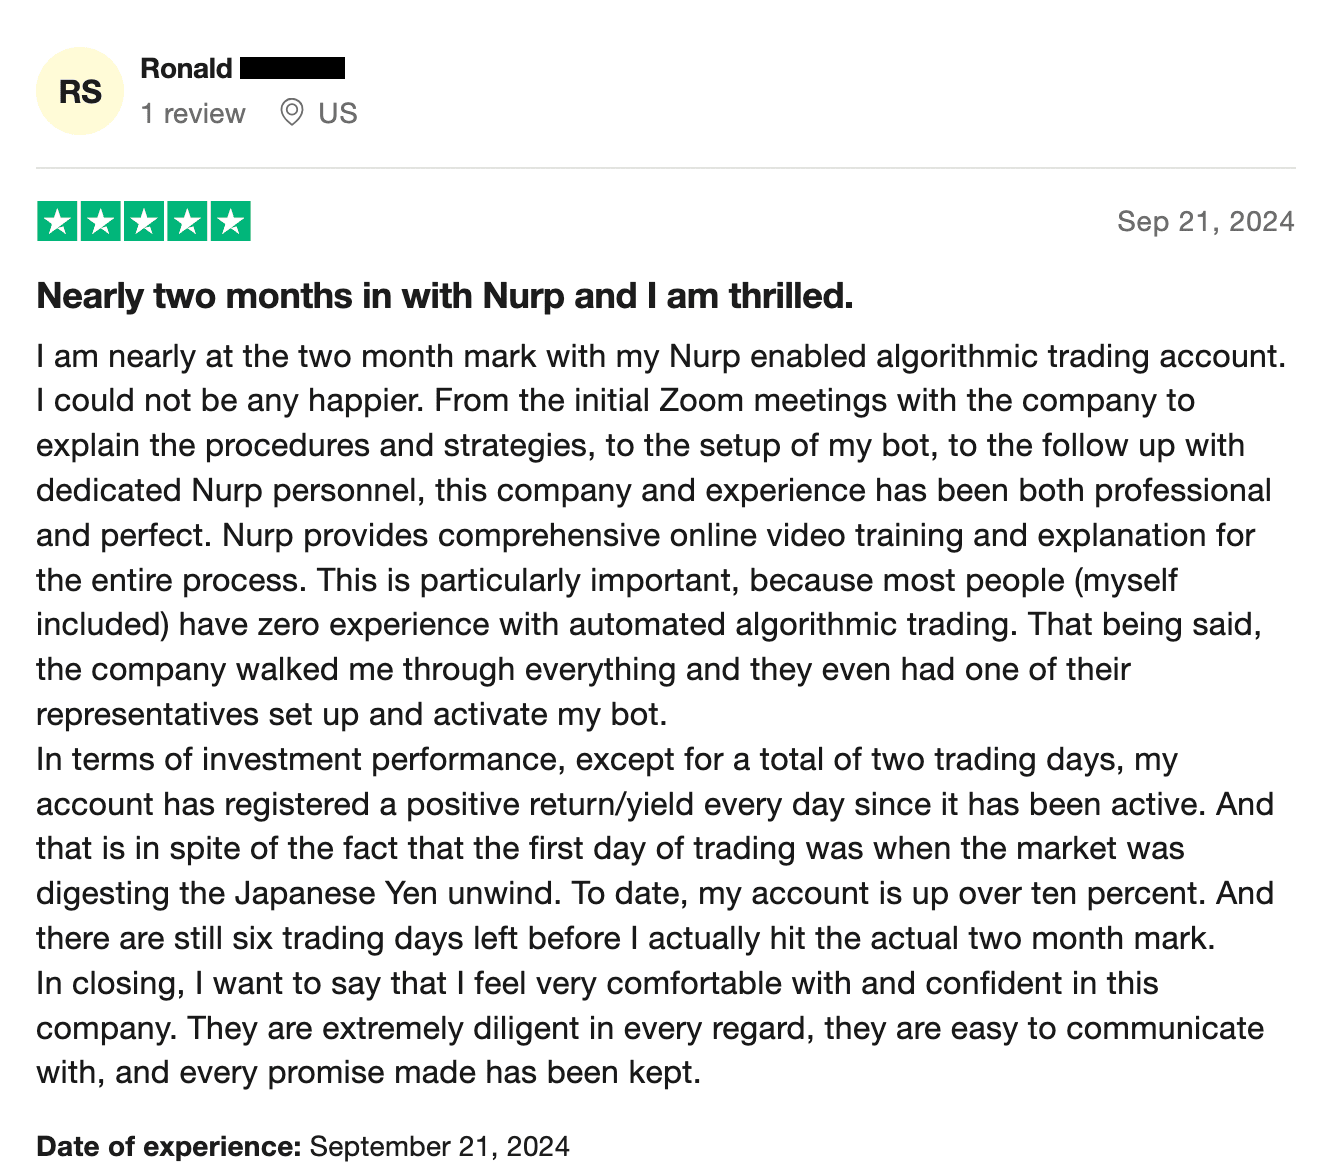This screenshot has width=1328, height=1174.
Task: Click the blacked-out surname bar
Action: 292,68
